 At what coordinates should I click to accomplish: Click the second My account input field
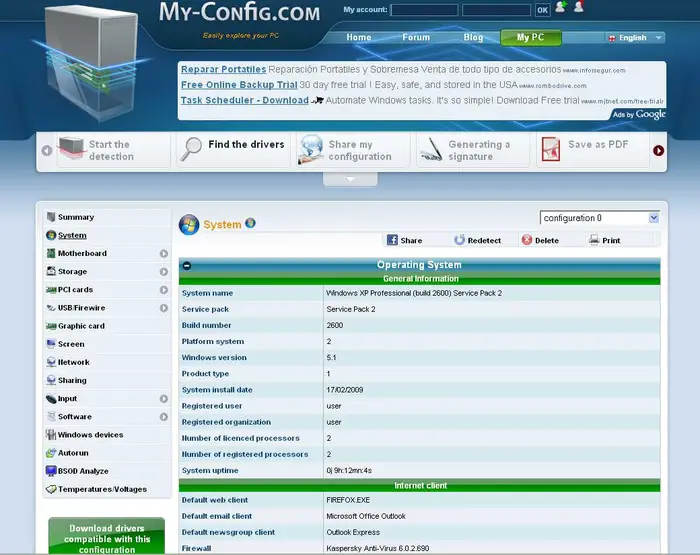(496, 10)
